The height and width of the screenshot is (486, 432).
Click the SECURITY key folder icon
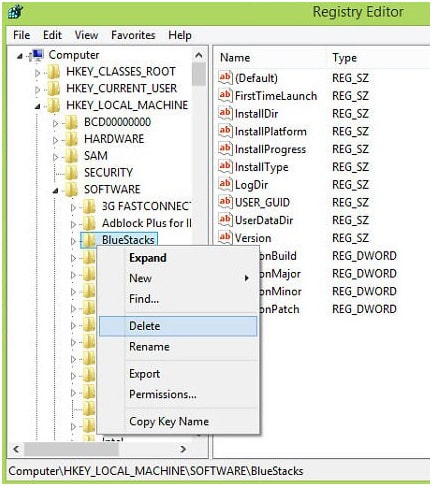click(71, 173)
